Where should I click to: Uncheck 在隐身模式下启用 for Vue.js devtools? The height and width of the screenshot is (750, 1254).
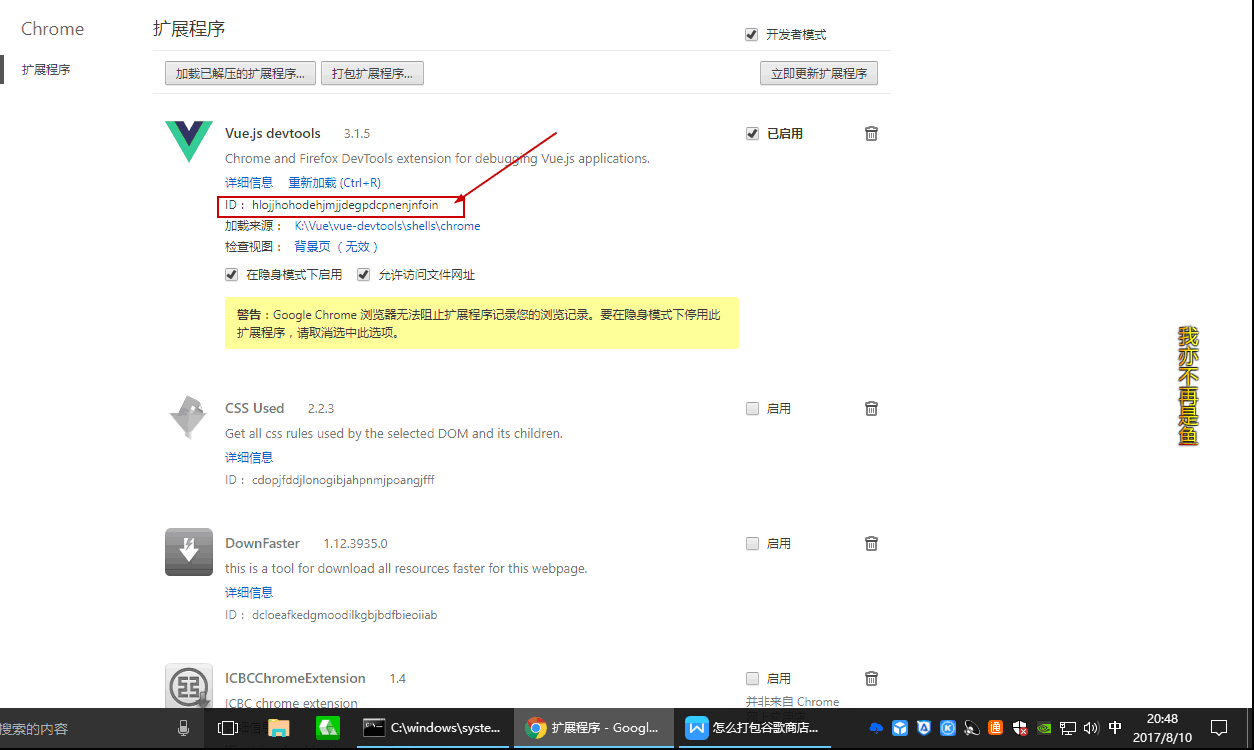point(232,275)
